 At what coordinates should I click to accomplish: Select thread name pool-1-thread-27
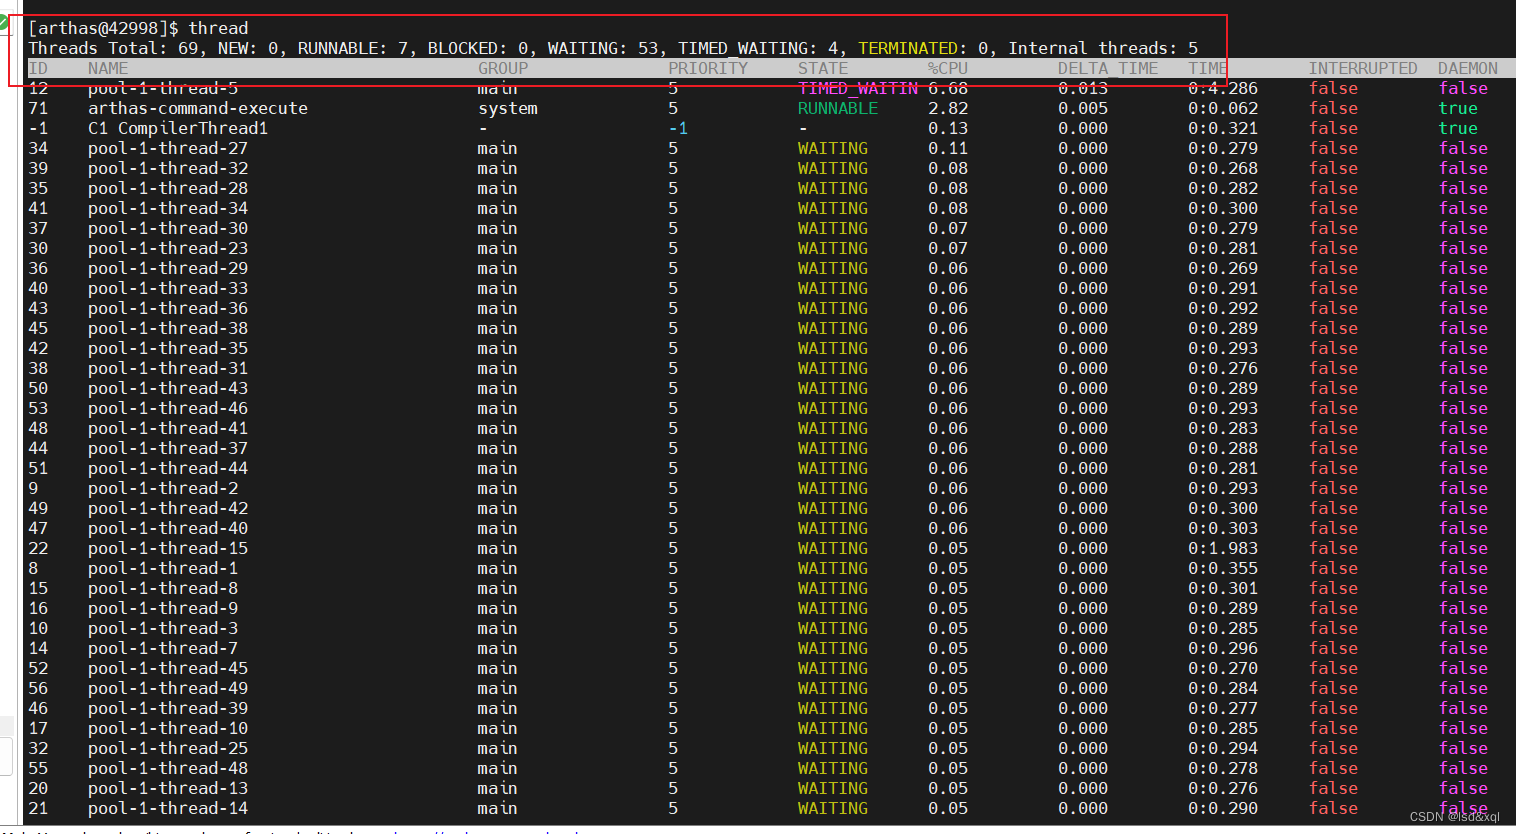click(168, 148)
